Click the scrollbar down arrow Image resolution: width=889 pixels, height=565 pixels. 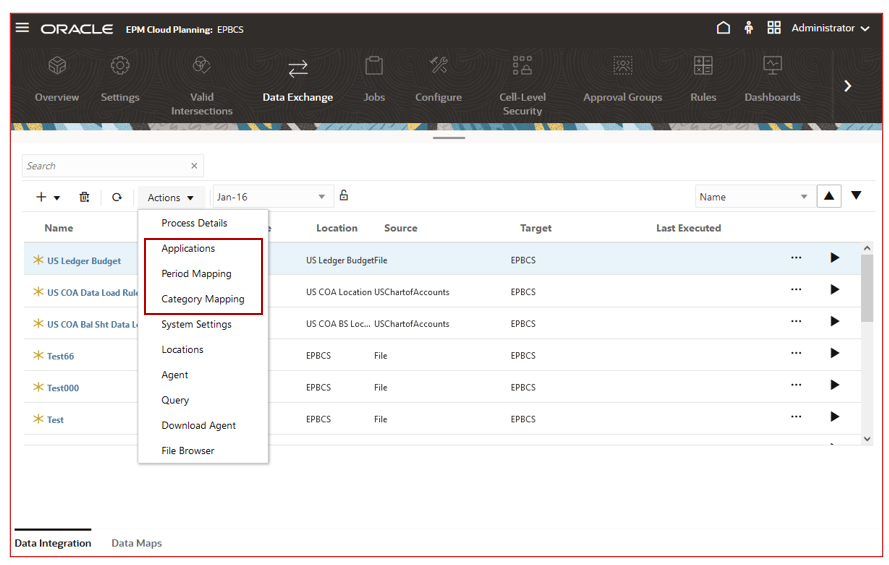click(866, 439)
